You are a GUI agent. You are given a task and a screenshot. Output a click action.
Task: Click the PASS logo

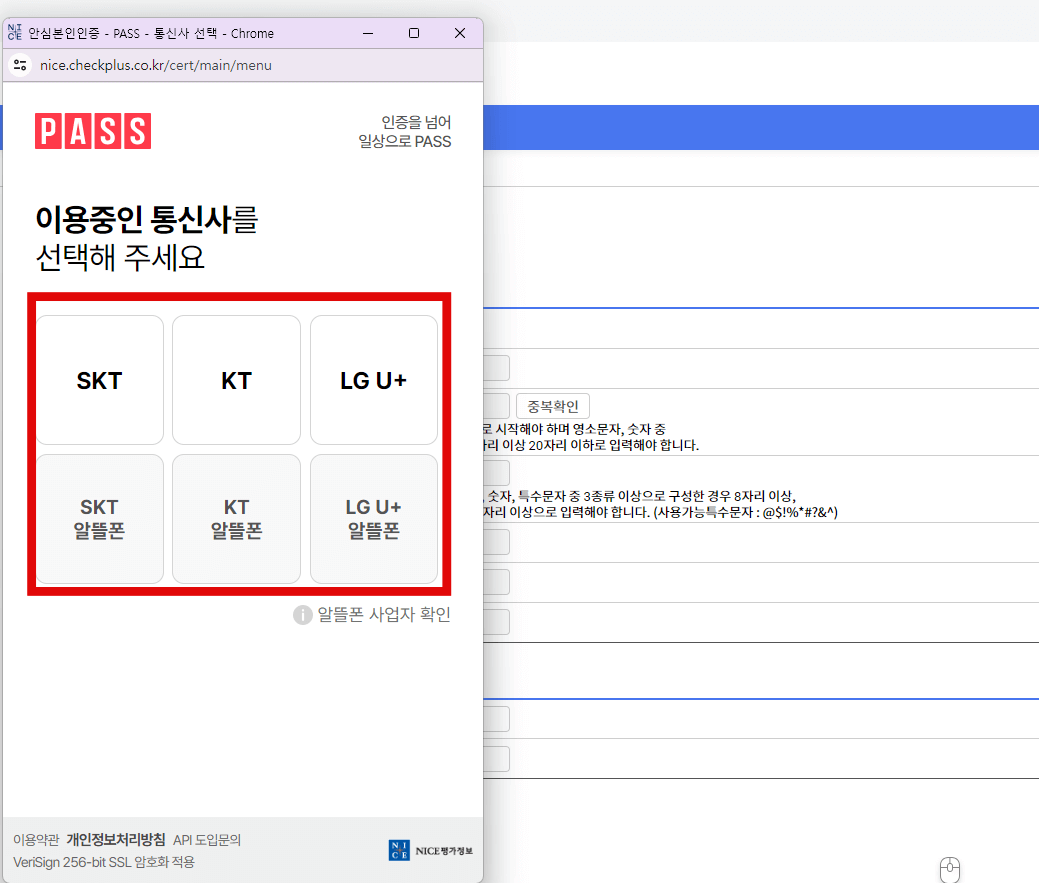pyautogui.click(x=92, y=130)
